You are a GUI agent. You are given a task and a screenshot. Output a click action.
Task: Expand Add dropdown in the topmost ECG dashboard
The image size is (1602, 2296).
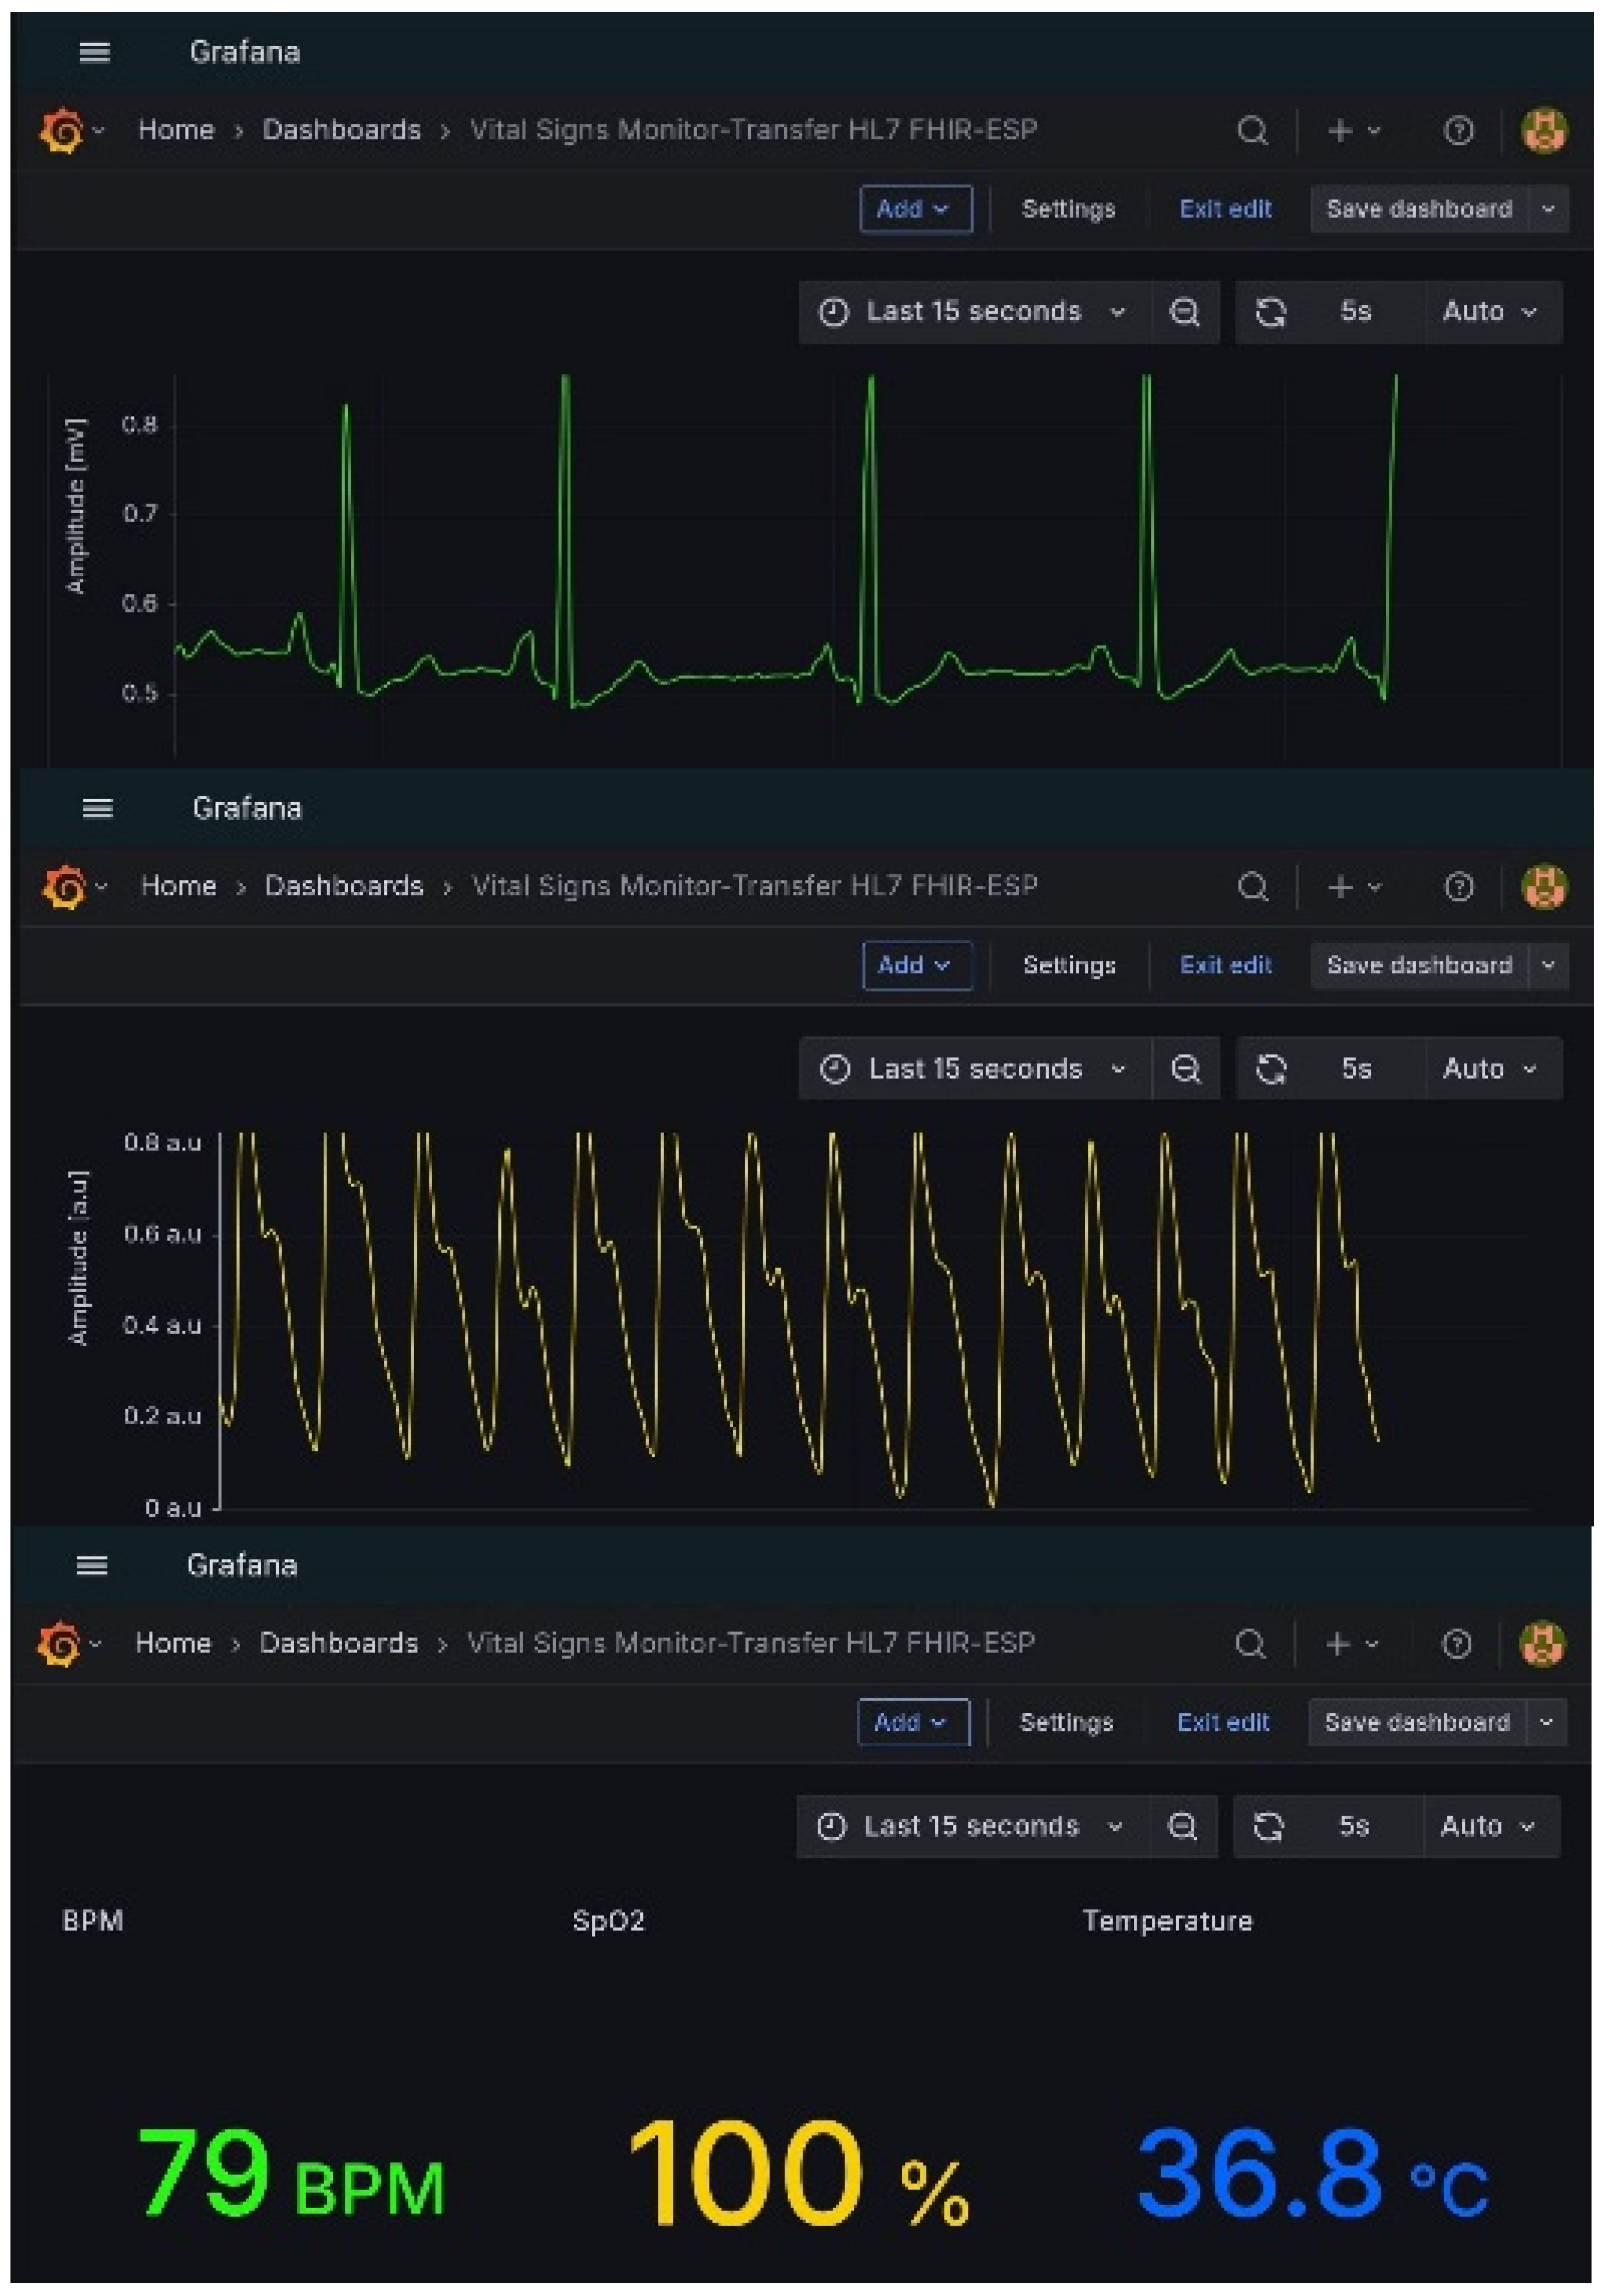(915, 209)
